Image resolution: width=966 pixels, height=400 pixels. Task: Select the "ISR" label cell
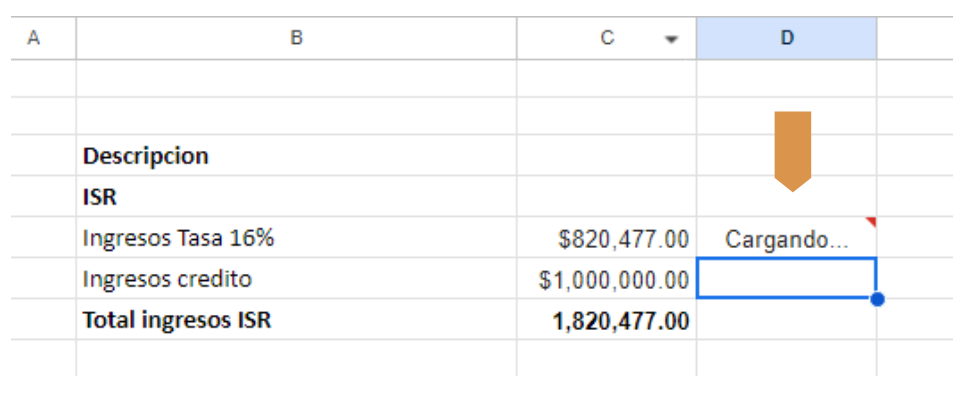tap(296, 197)
